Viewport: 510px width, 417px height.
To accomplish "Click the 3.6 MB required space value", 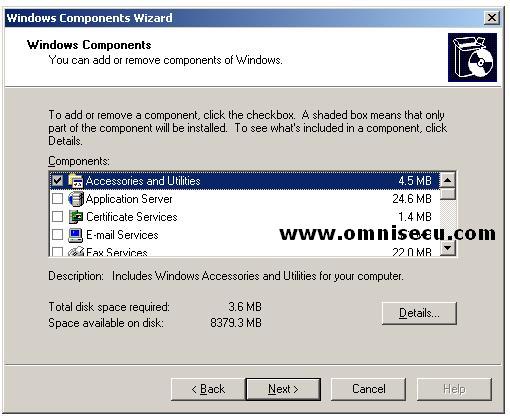I will pyautogui.click(x=245, y=307).
